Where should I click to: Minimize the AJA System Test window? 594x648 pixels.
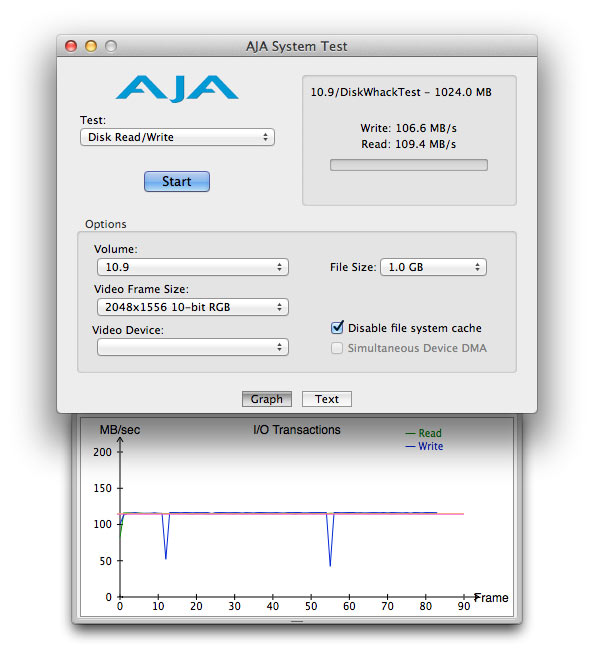(91, 46)
